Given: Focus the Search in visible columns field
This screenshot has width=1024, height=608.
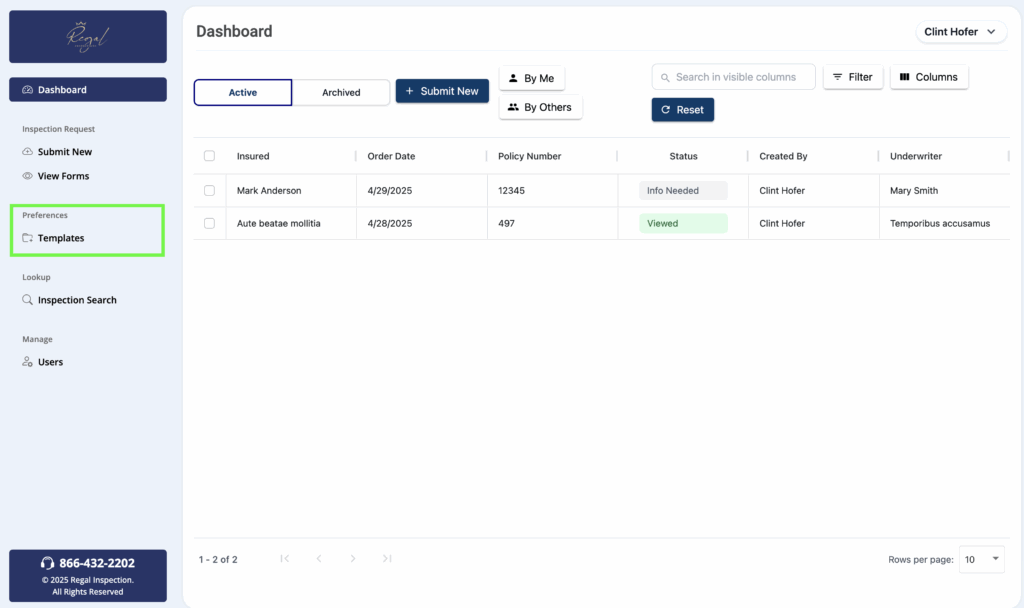Looking at the screenshot, I should [734, 77].
